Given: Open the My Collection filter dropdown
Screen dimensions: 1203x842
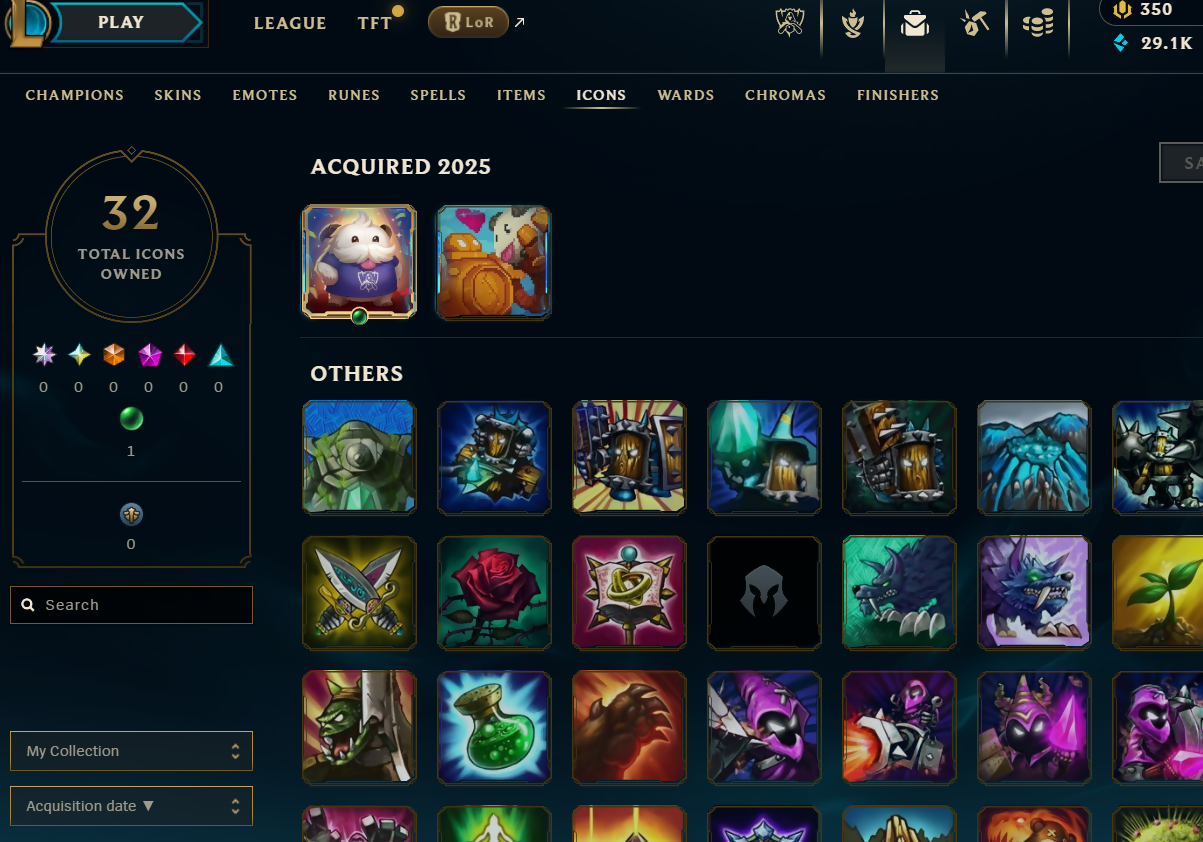Looking at the screenshot, I should (131, 751).
